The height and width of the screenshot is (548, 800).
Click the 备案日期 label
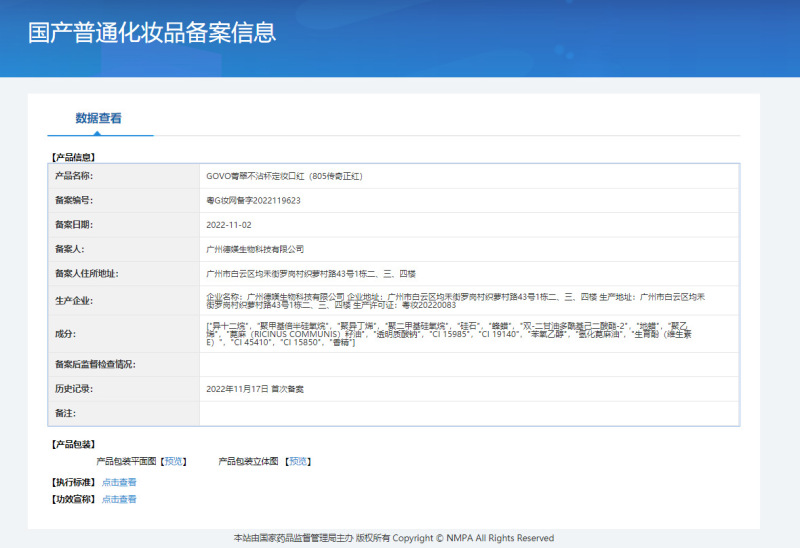click(74, 225)
